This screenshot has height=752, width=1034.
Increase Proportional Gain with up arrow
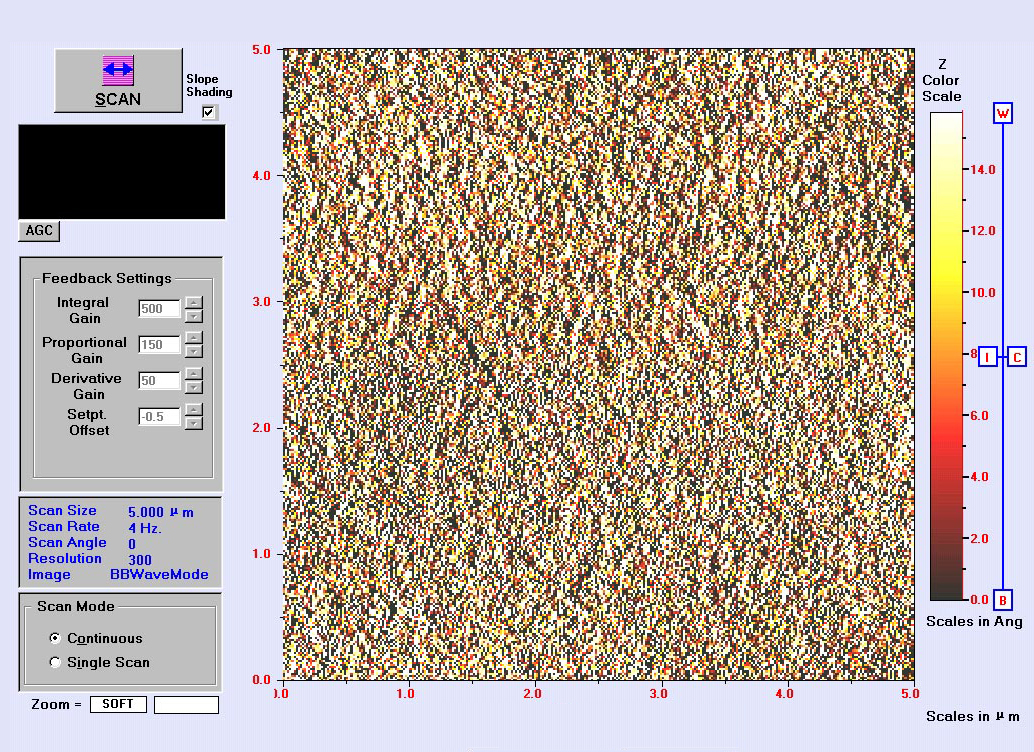point(194,338)
